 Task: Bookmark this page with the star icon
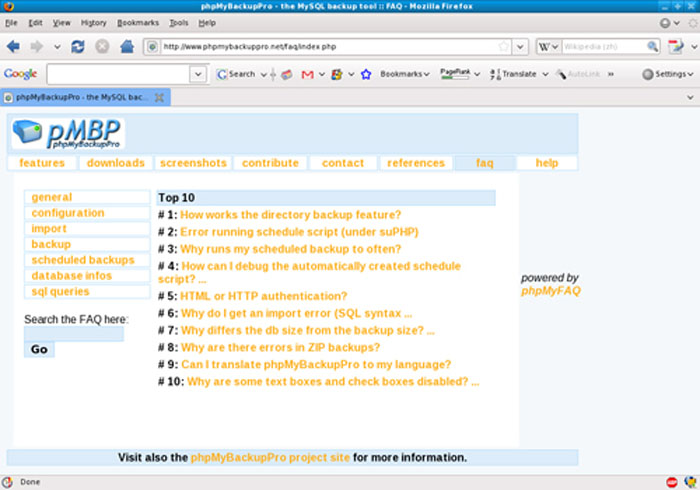click(x=504, y=46)
